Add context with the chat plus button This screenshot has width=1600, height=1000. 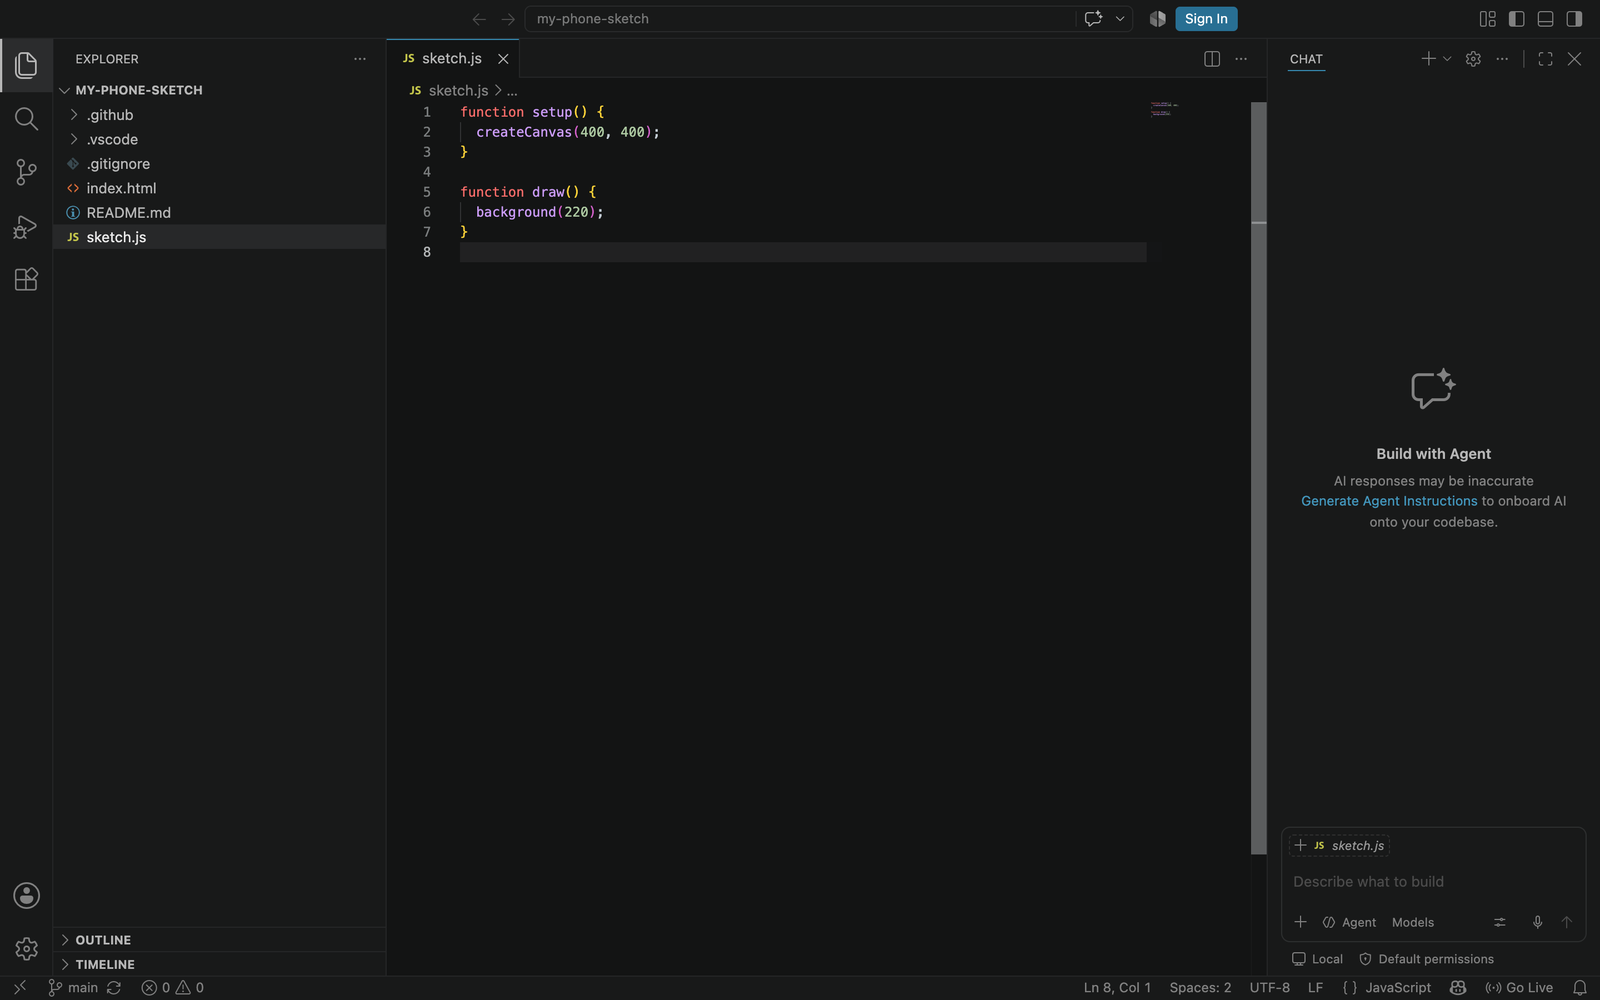point(1300,922)
